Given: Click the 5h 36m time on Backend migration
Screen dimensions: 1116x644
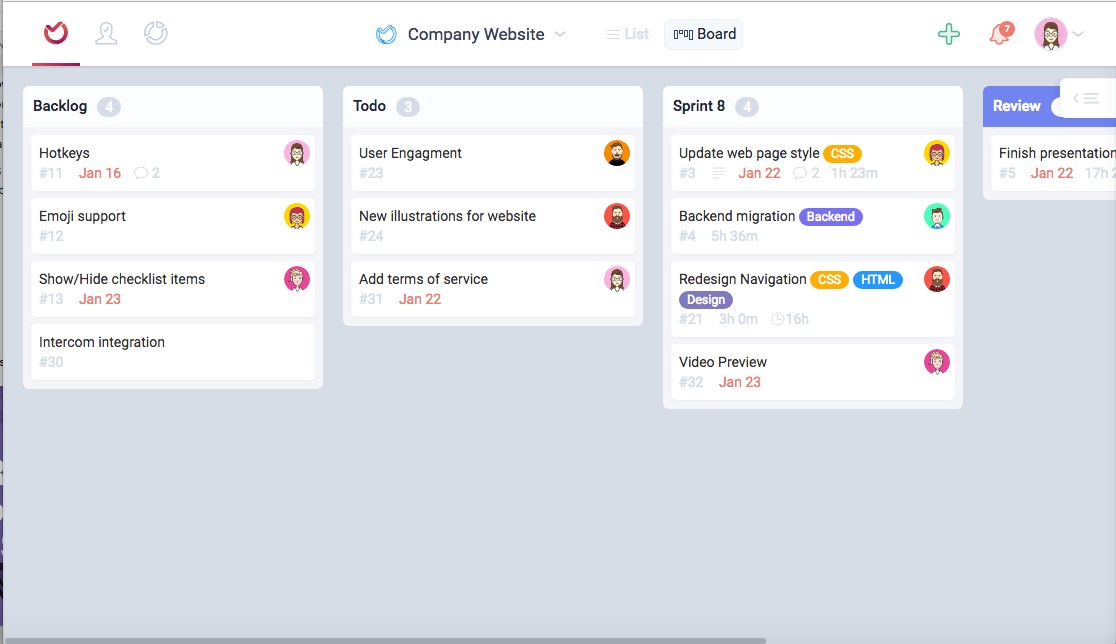Looking at the screenshot, I should click(735, 236).
